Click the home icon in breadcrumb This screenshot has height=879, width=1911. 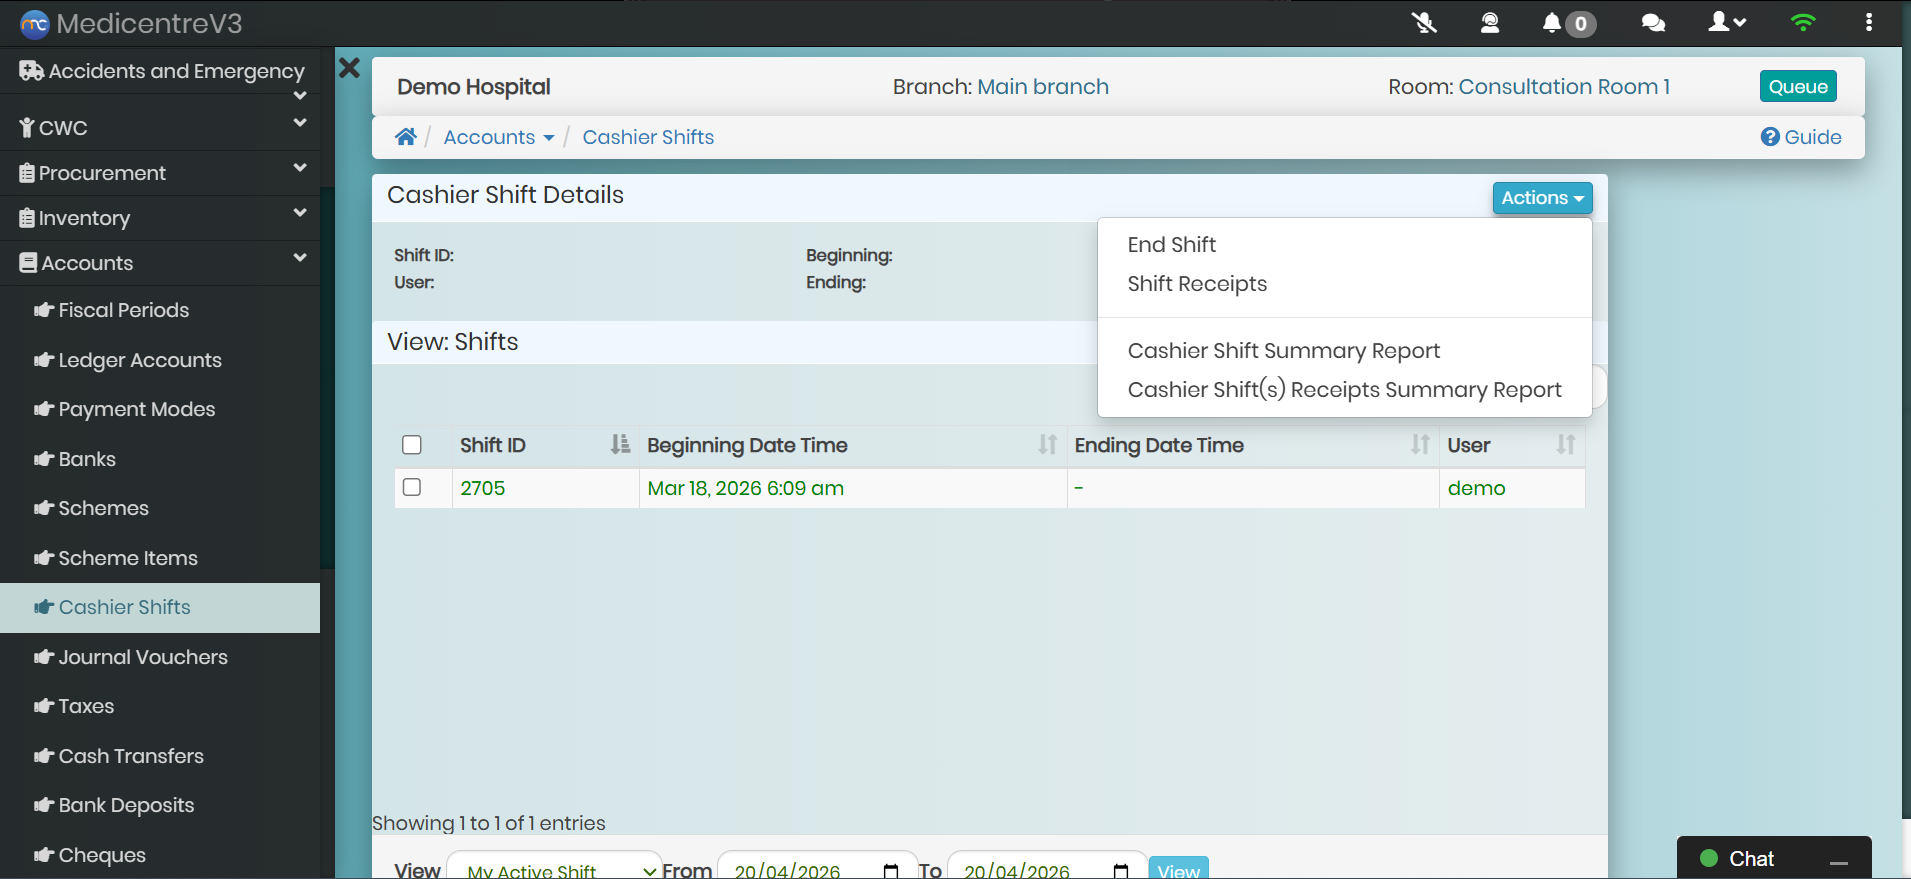(x=405, y=137)
